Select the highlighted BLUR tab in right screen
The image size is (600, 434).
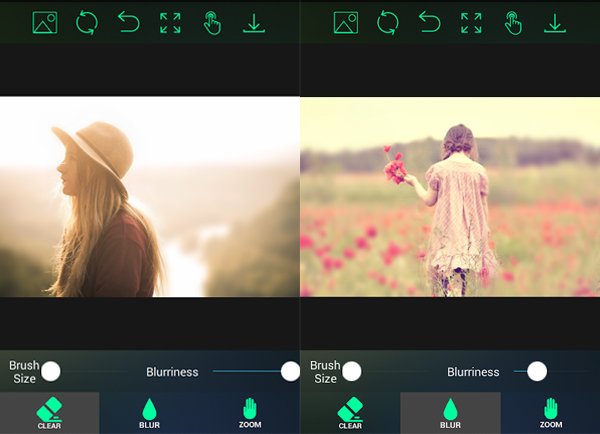click(450, 413)
